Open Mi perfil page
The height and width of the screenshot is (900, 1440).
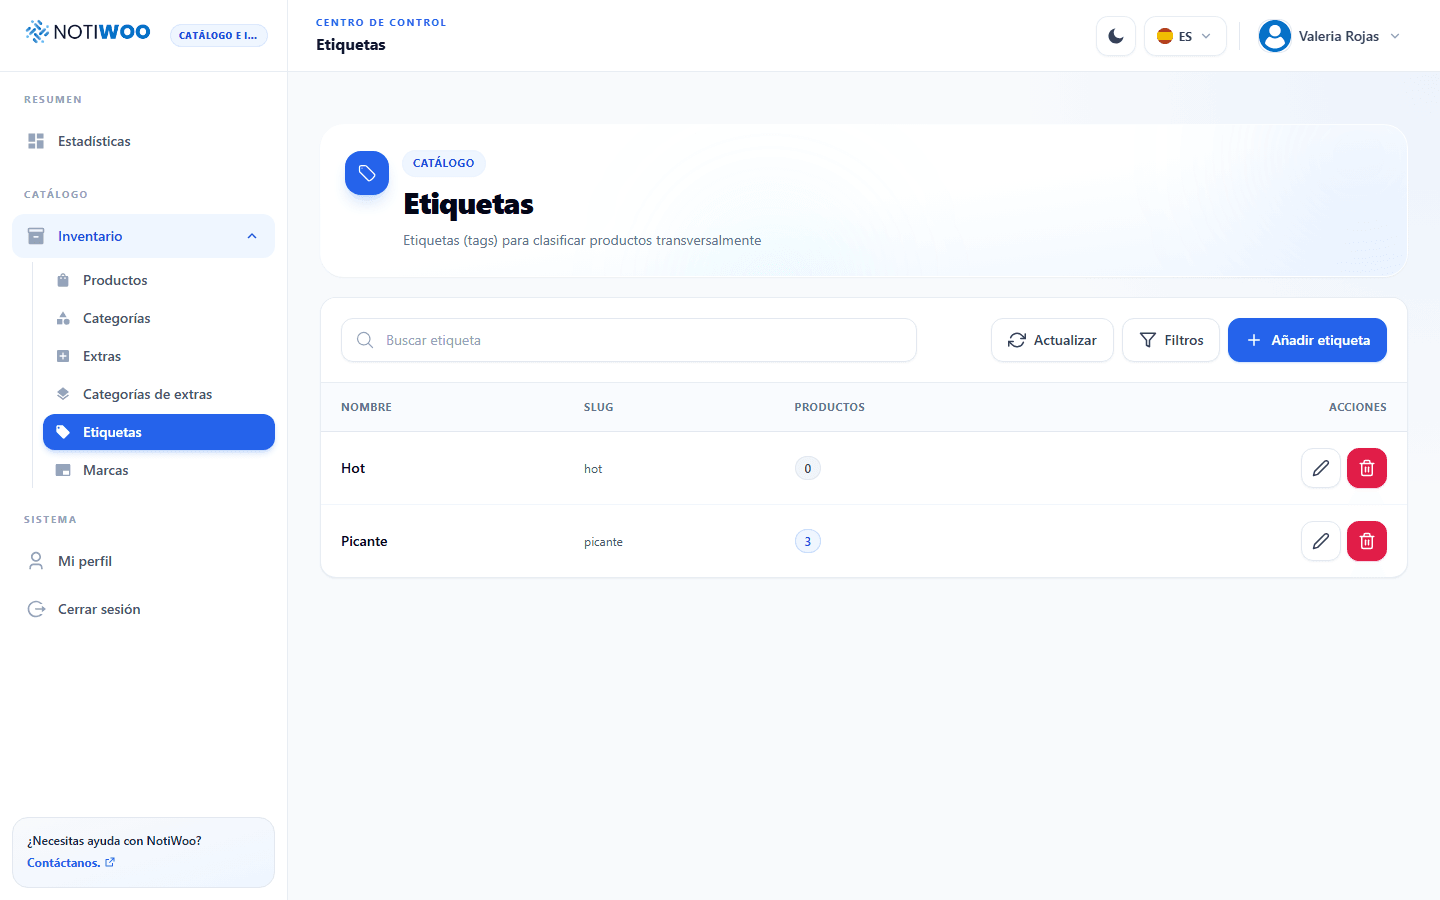click(143, 561)
